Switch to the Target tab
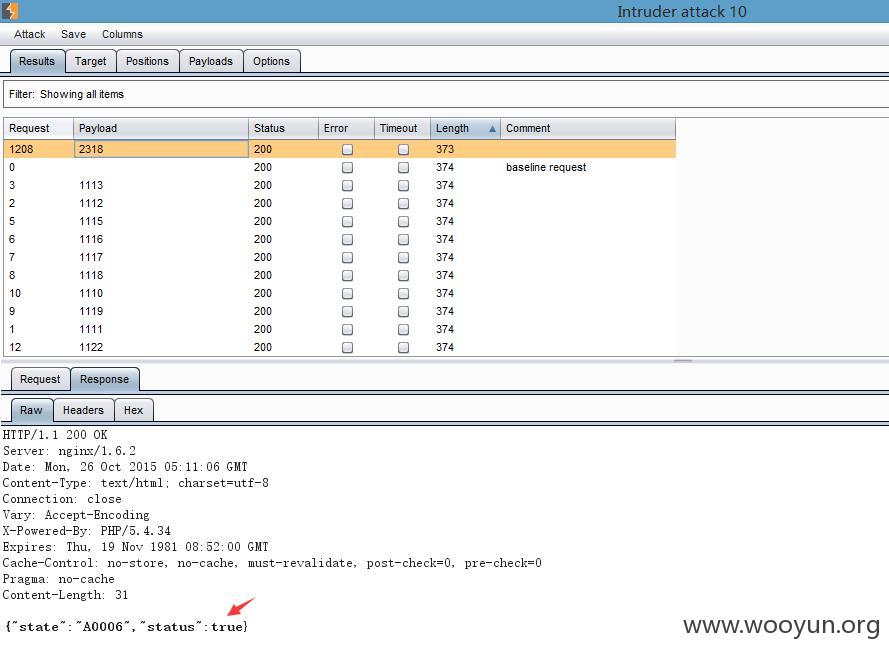 (x=91, y=61)
